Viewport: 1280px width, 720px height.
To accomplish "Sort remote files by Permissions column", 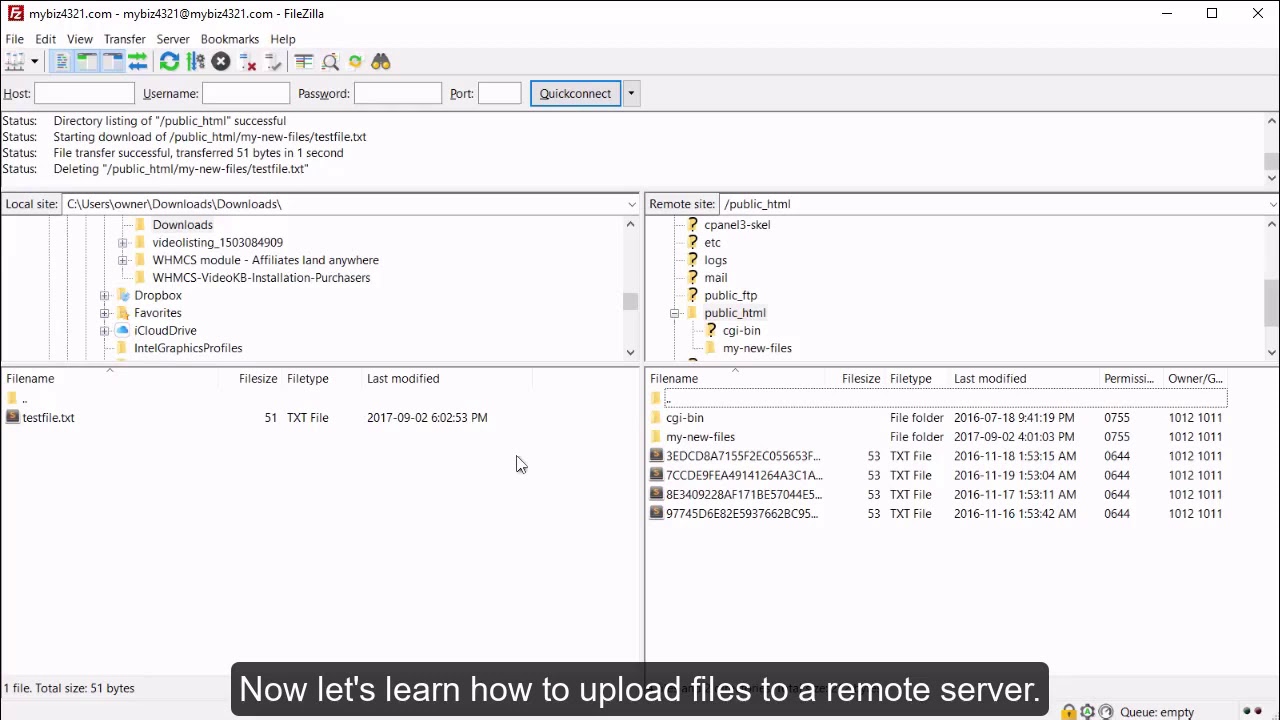I will point(1129,378).
